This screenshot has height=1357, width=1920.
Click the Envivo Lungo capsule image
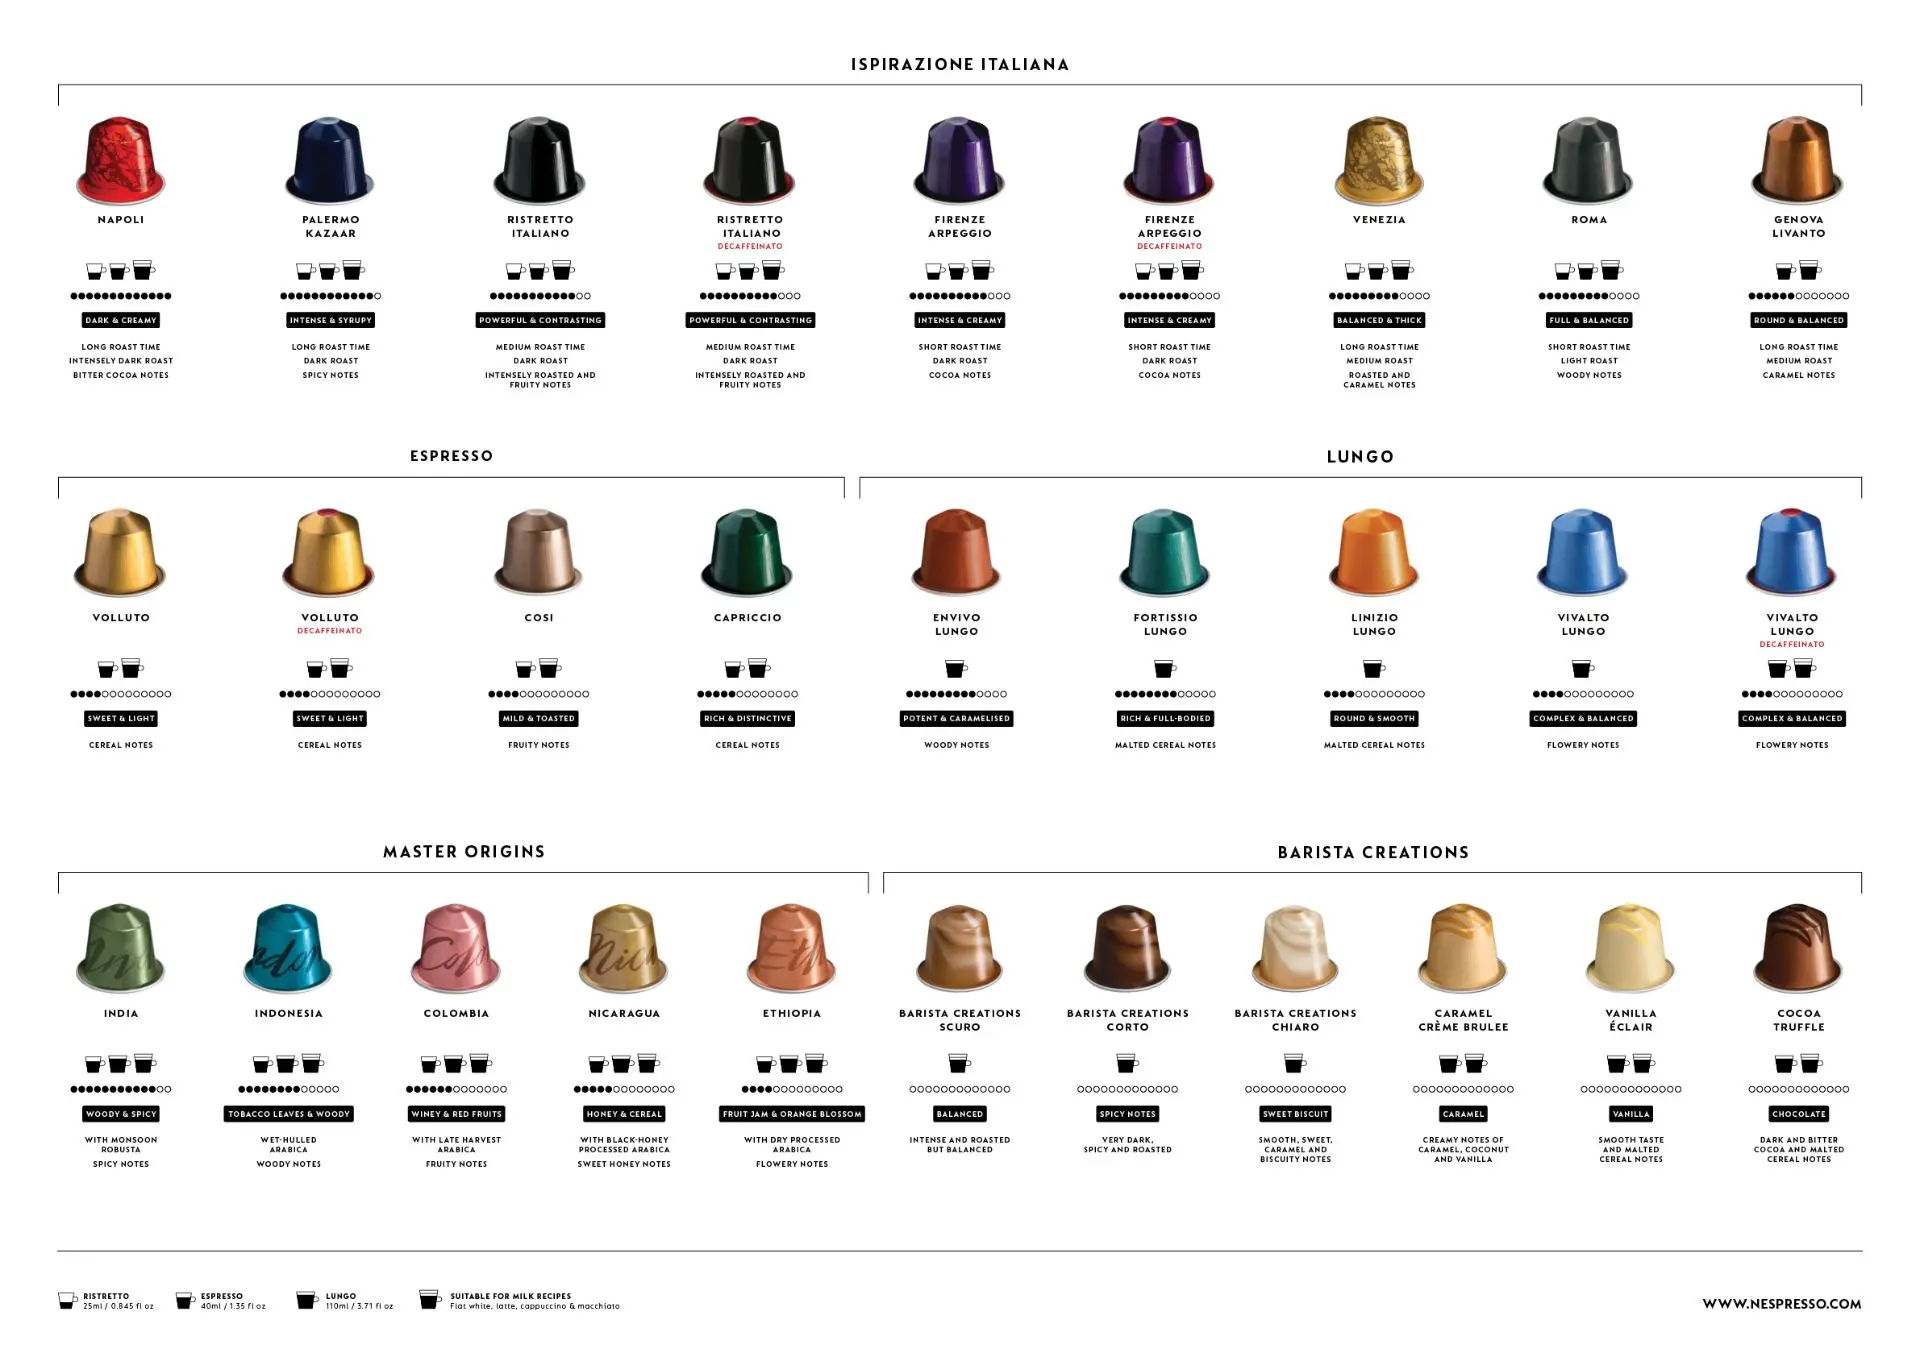pos(957,552)
